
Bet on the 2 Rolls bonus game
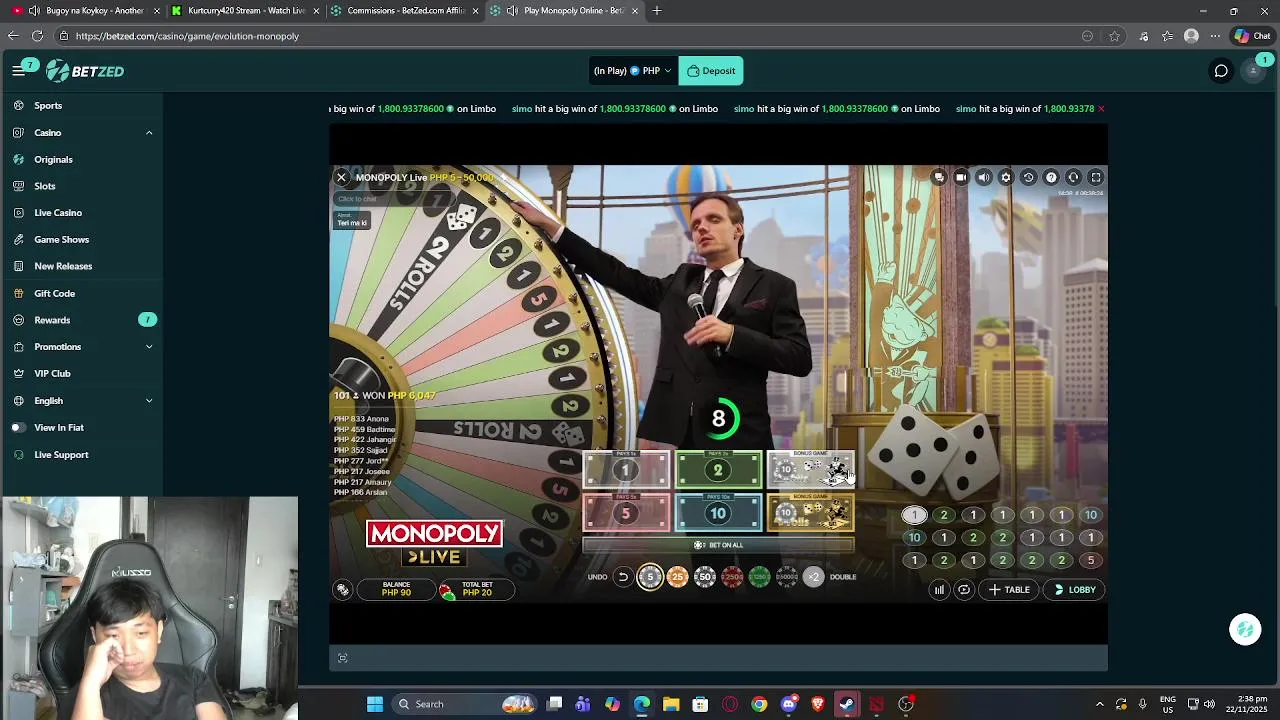[810, 469]
